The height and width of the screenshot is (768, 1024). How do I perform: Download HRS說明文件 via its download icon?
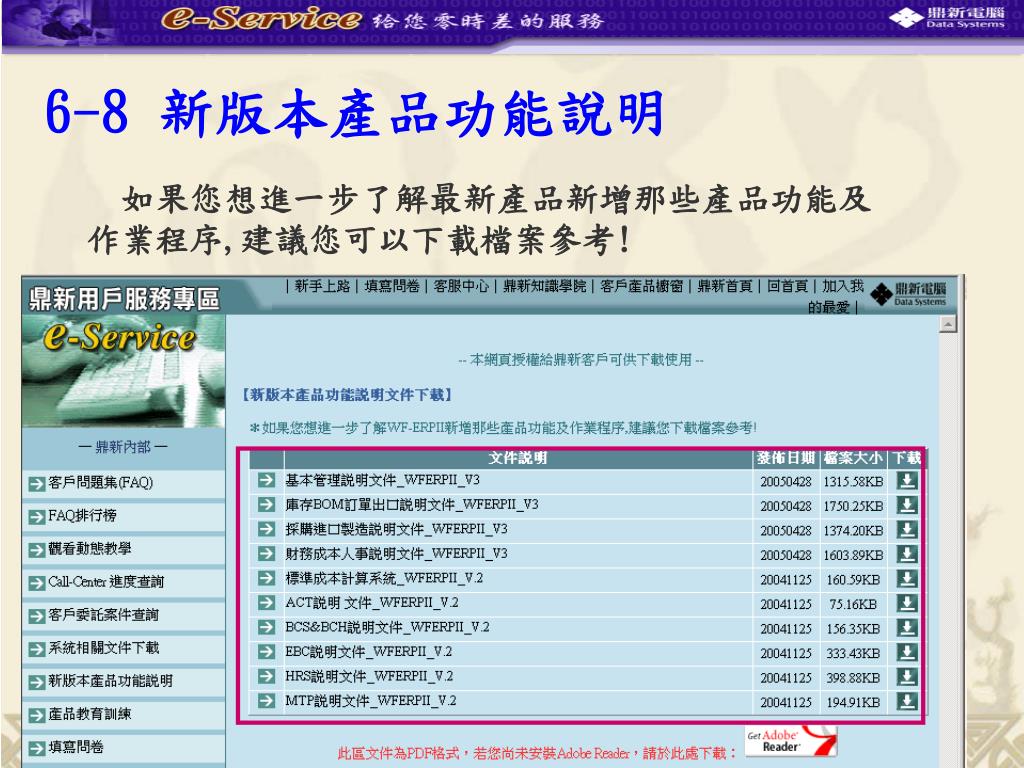point(907,677)
